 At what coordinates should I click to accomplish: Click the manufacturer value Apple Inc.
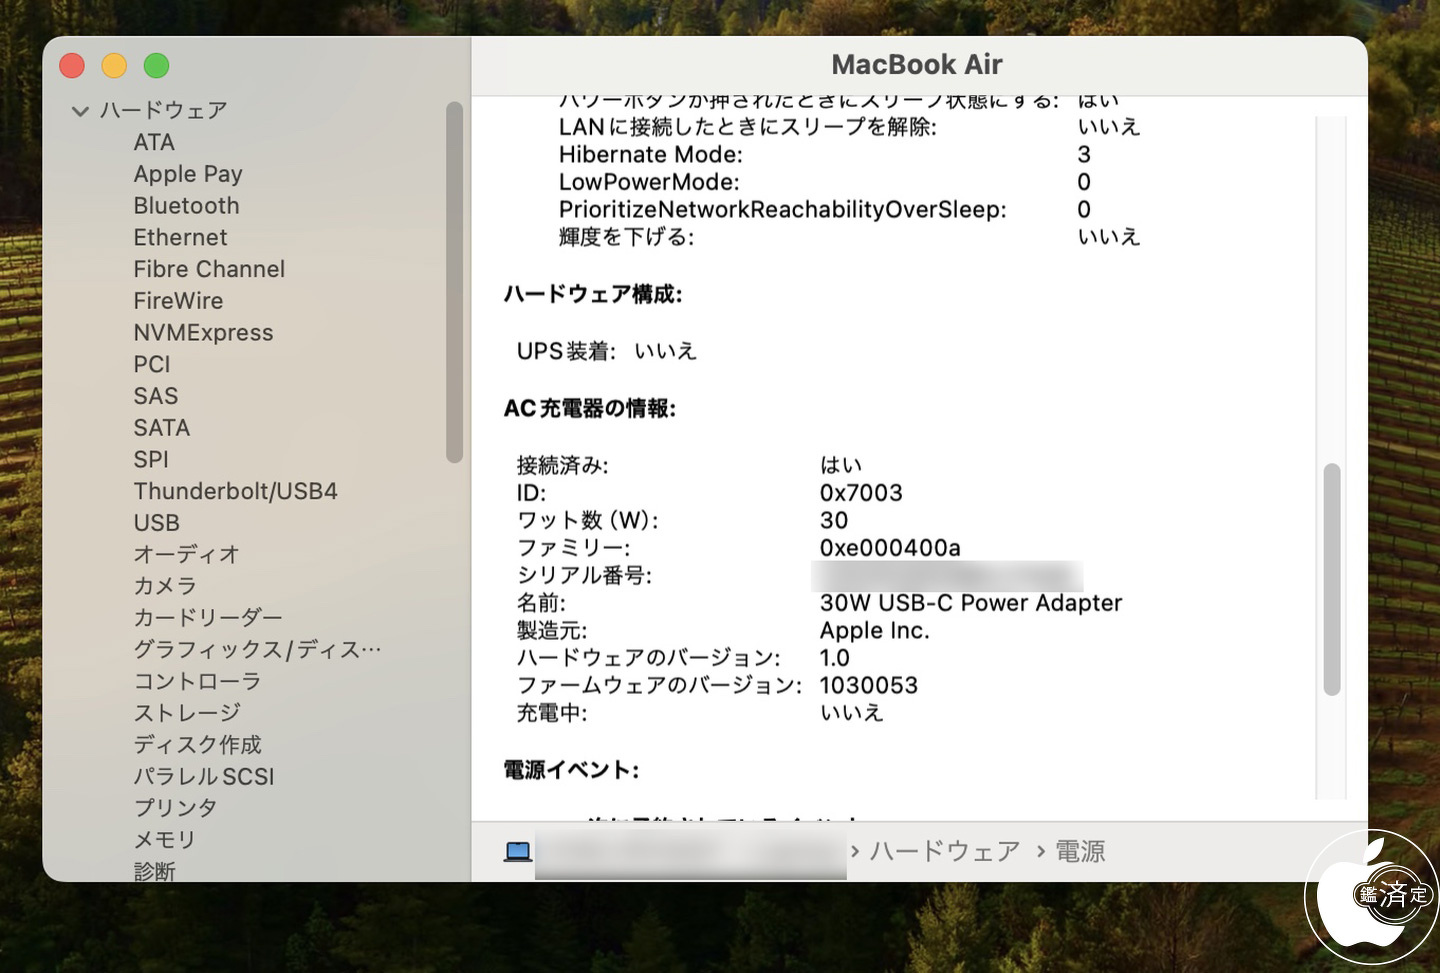click(x=875, y=631)
